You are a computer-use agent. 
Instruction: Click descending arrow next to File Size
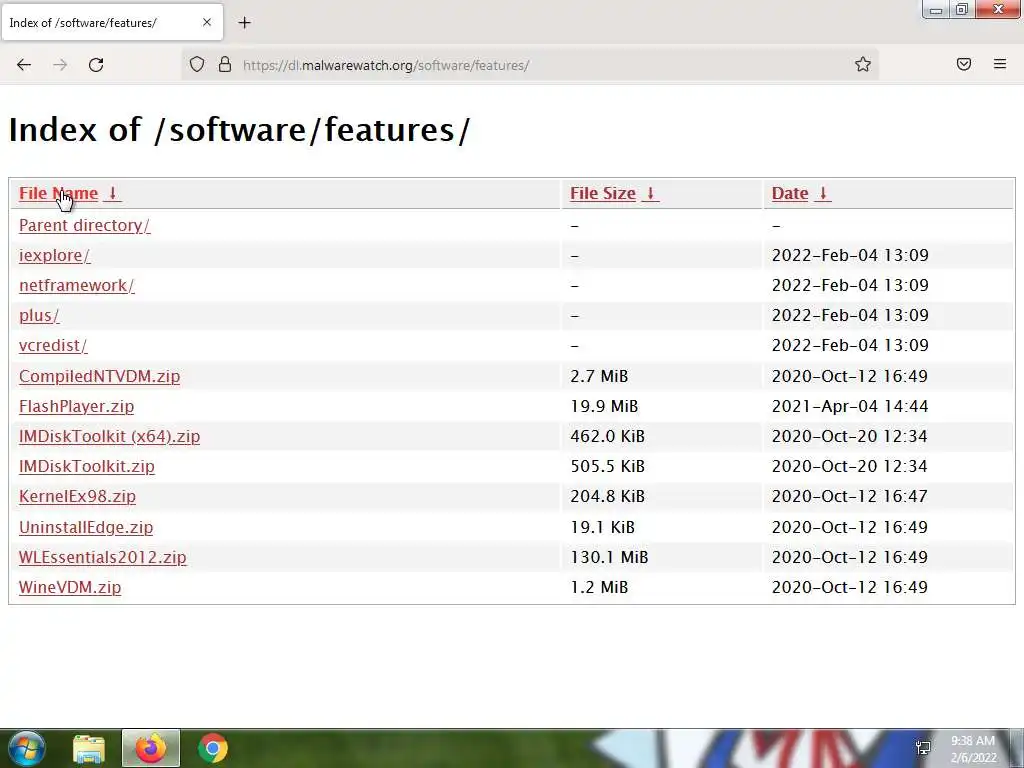pyautogui.click(x=650, y=193)
